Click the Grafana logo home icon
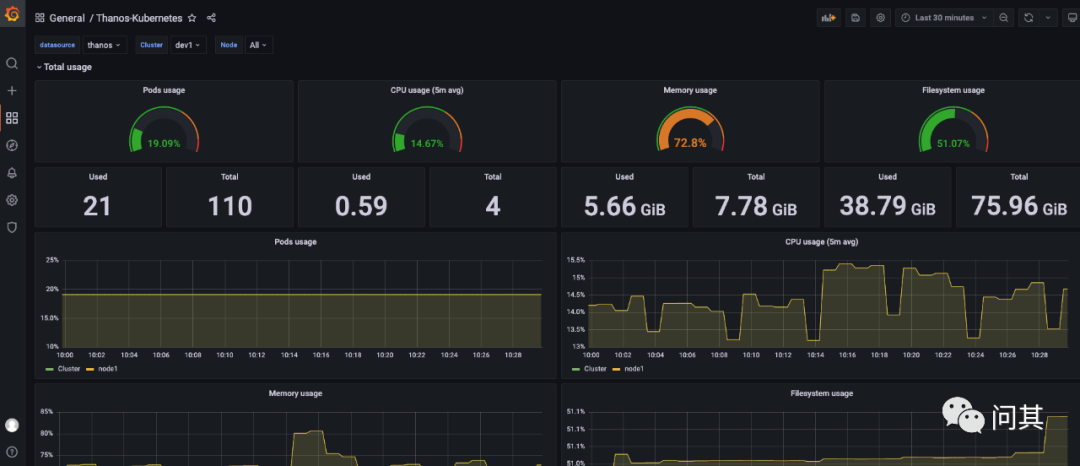Screen dimensions: 1080x466 point(12,15)
